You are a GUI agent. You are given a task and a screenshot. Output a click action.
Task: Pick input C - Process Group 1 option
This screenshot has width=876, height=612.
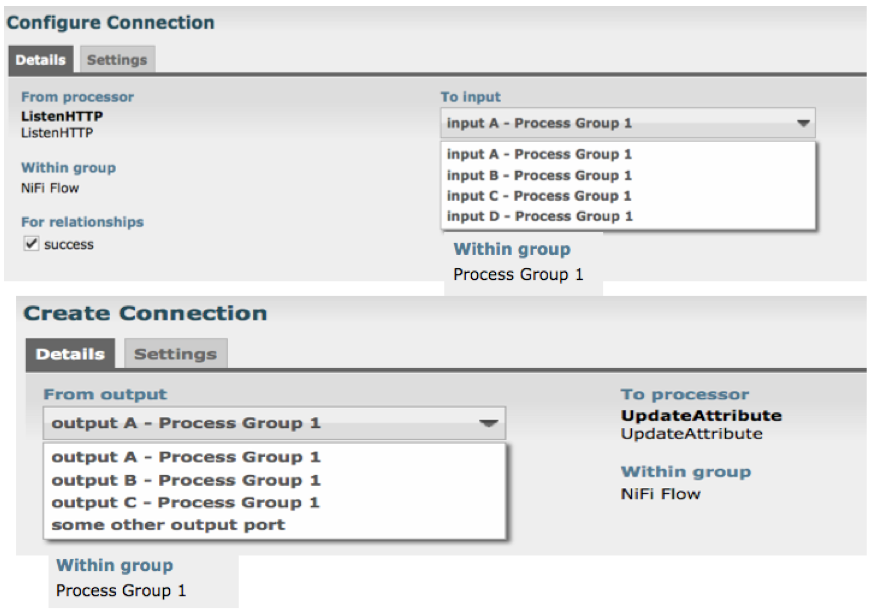pyautogui.click(x=539, y=196)
